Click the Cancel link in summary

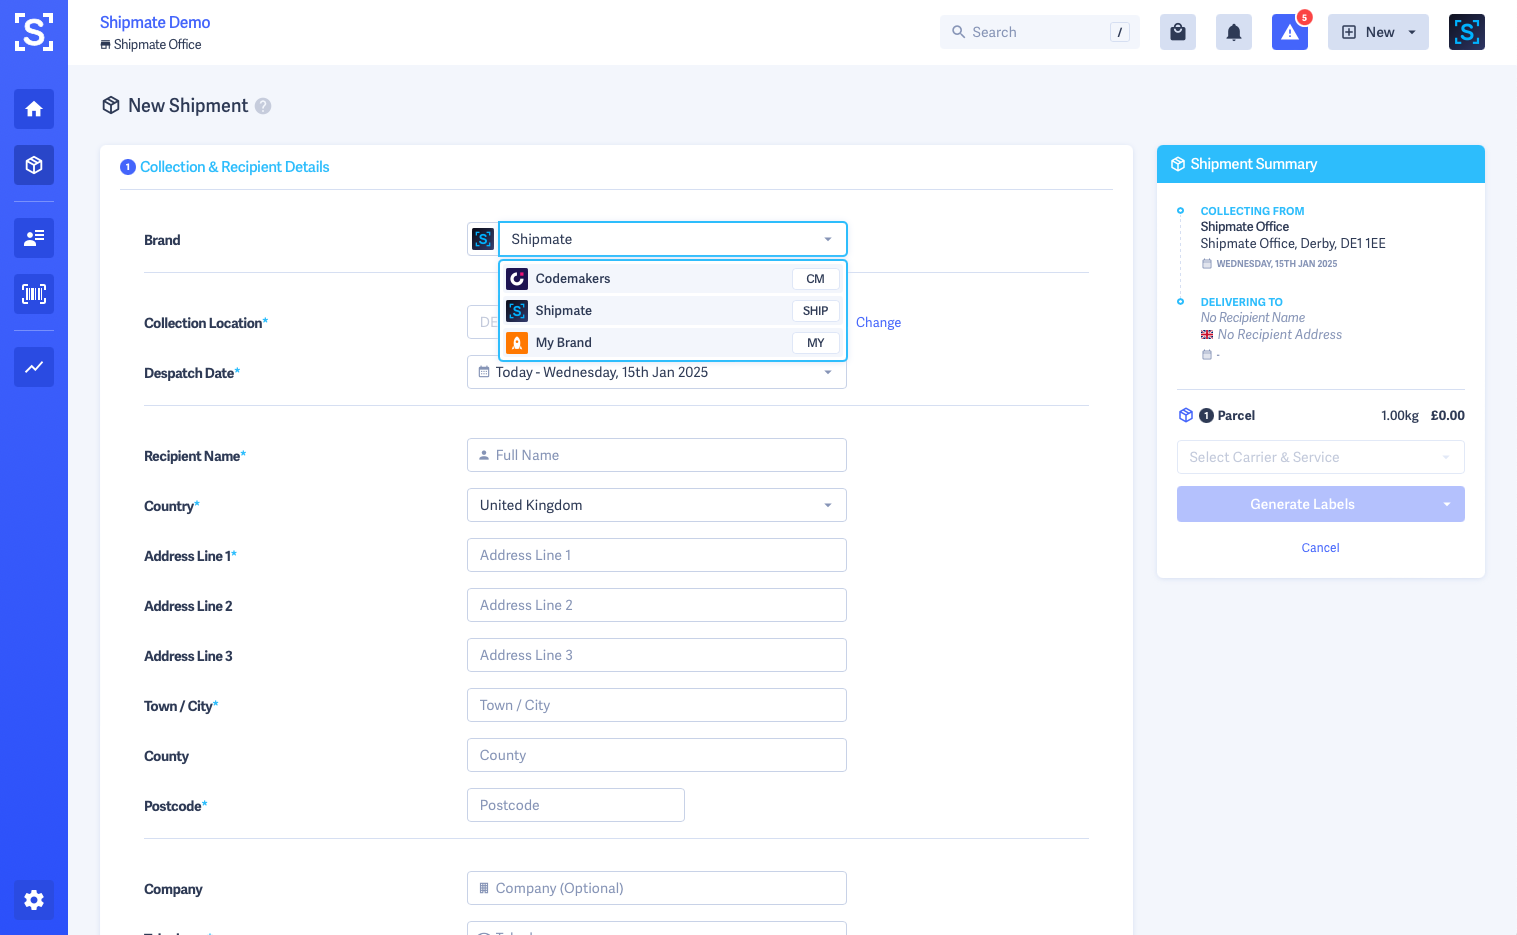[1320, 548]
